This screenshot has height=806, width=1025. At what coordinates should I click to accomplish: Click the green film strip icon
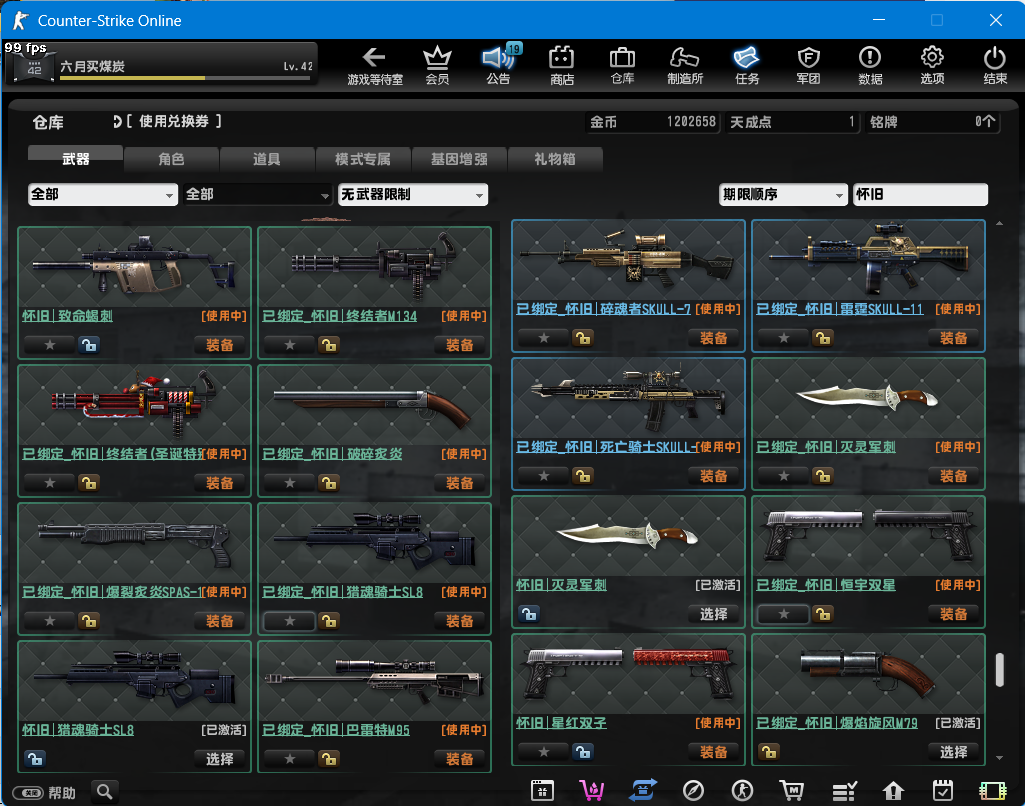click(992, 791)
